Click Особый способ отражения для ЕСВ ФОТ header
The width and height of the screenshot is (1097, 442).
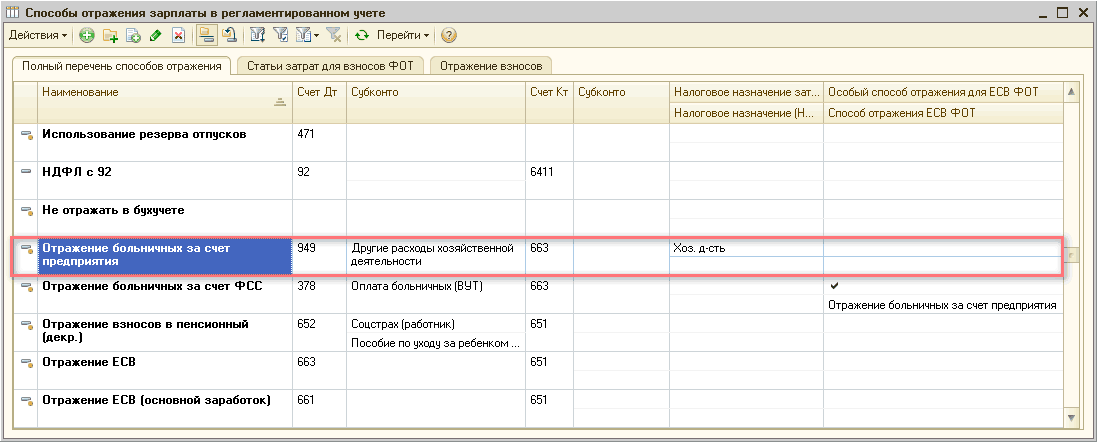pyautogui.click(x=942, y=92)
